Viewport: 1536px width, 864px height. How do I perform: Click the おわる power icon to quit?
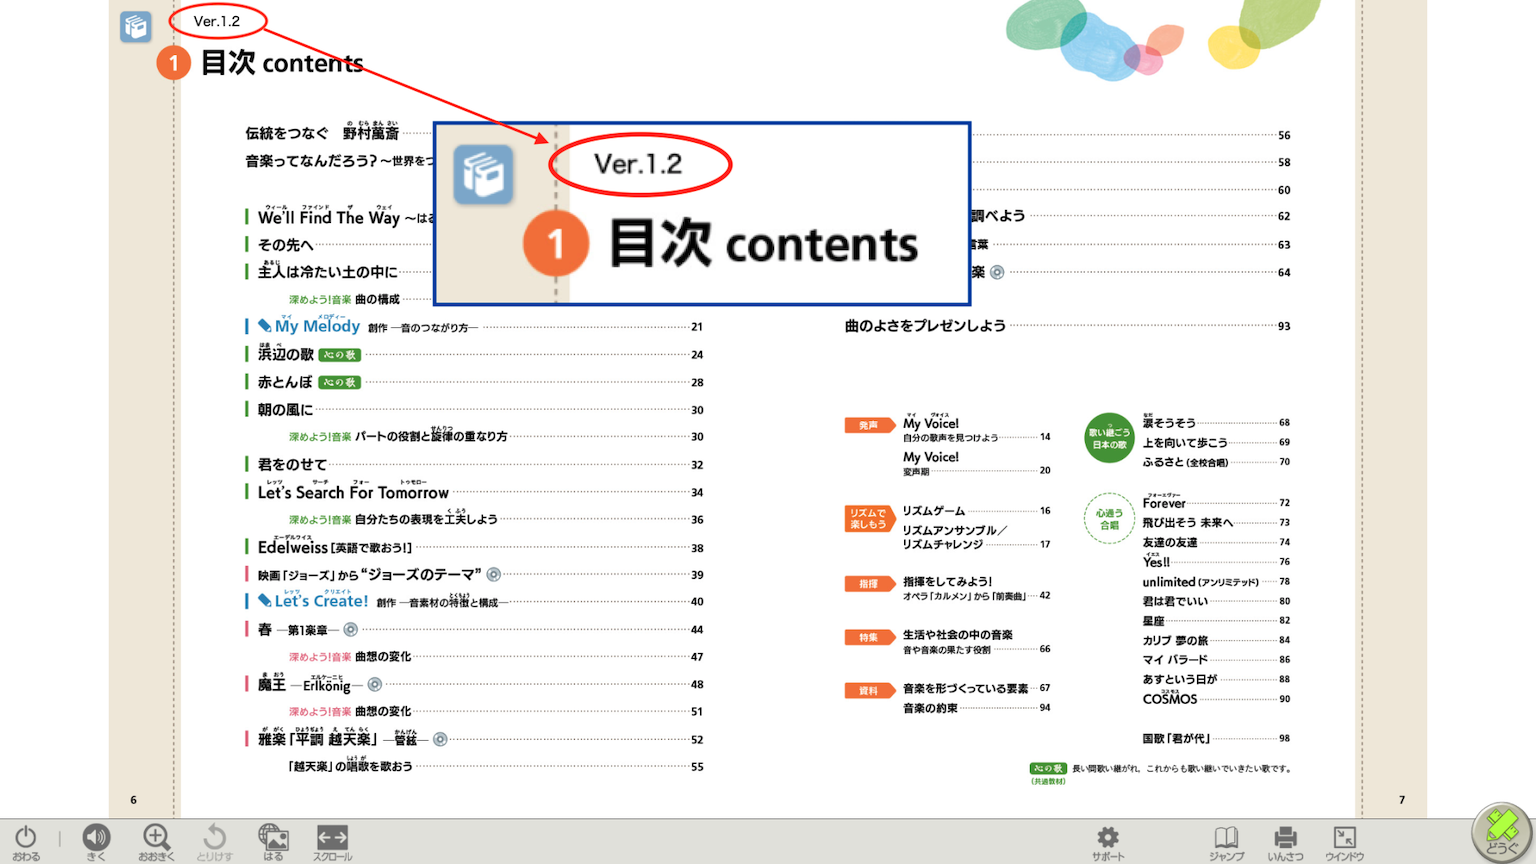coord(26,840)
